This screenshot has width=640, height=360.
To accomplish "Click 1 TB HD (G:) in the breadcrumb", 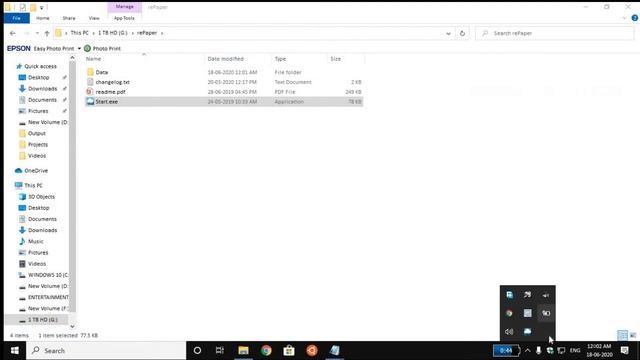I will [x=112, y=33].
